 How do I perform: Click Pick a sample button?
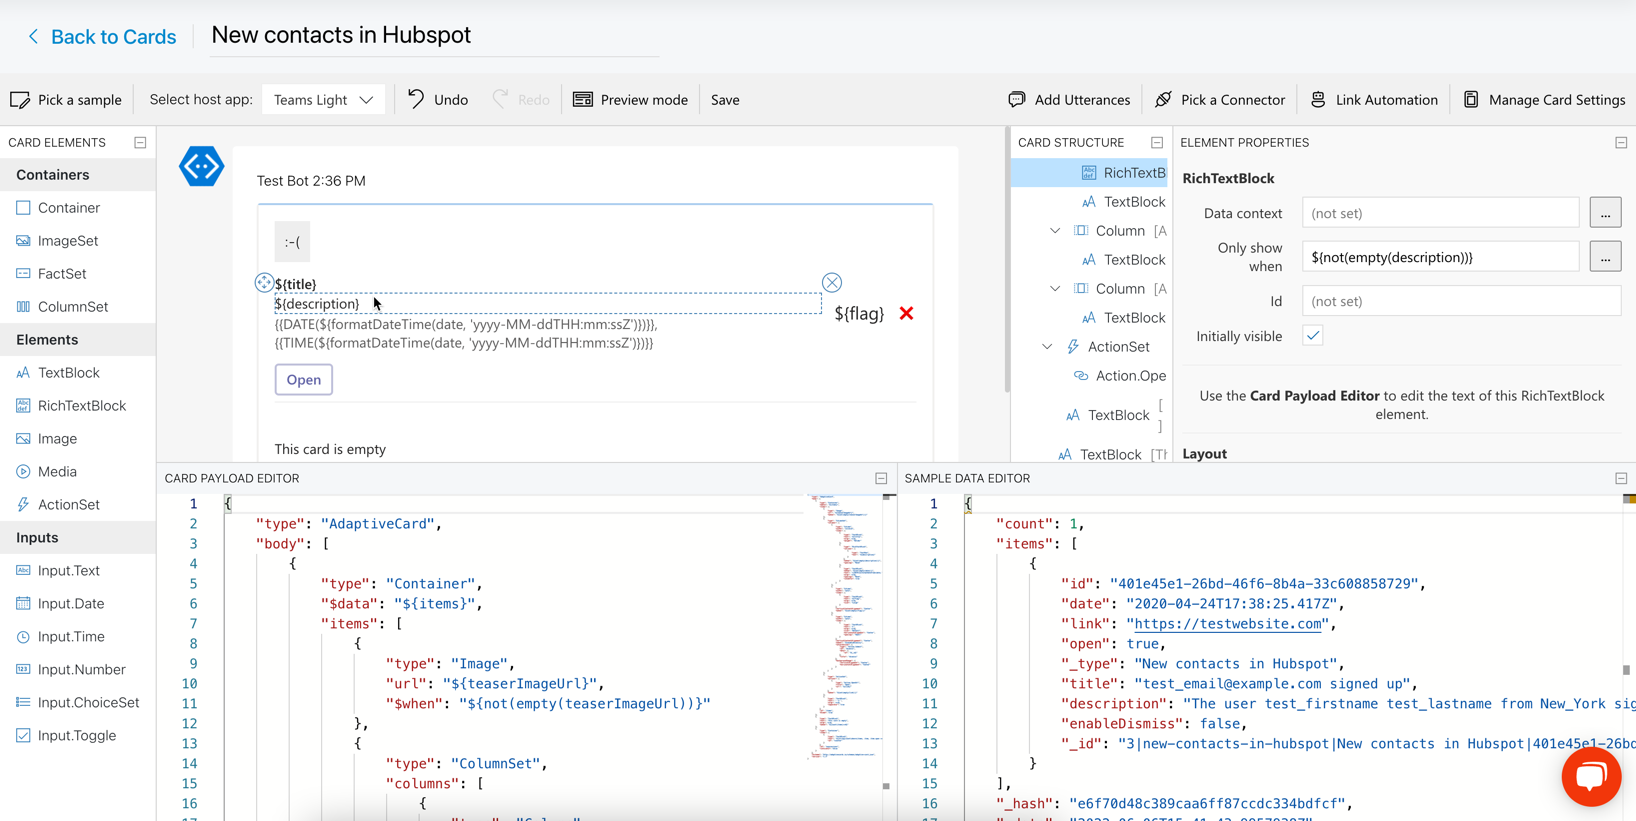pyautogui.click(x=66, y=99)
